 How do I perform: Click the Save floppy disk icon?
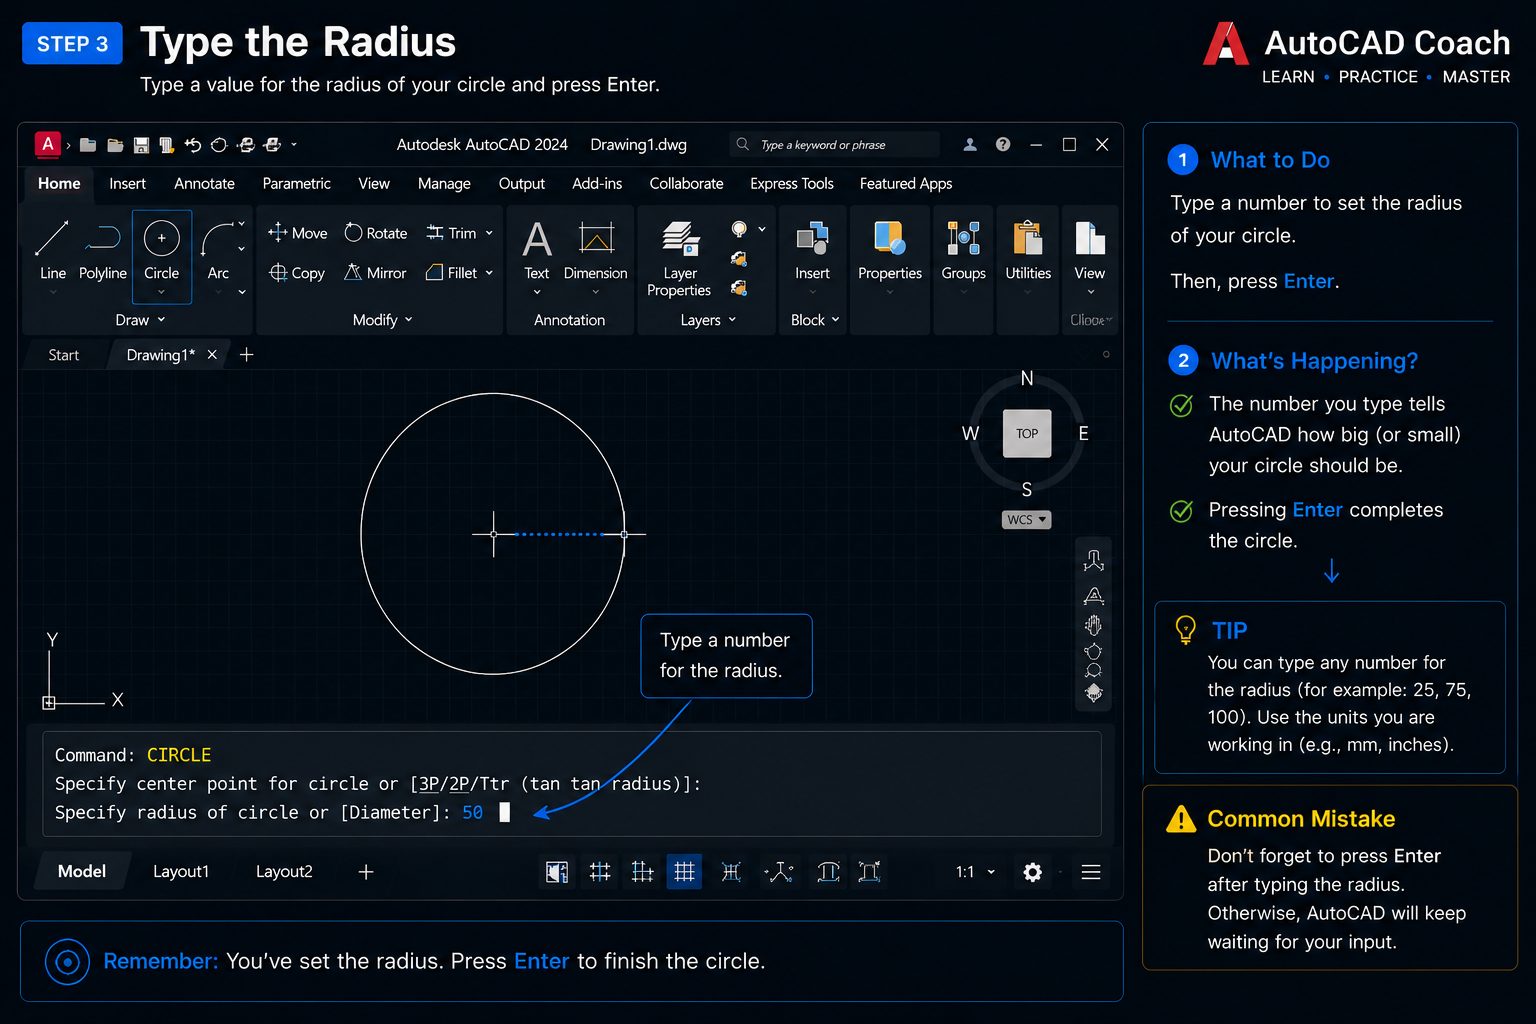coord(141,145)
